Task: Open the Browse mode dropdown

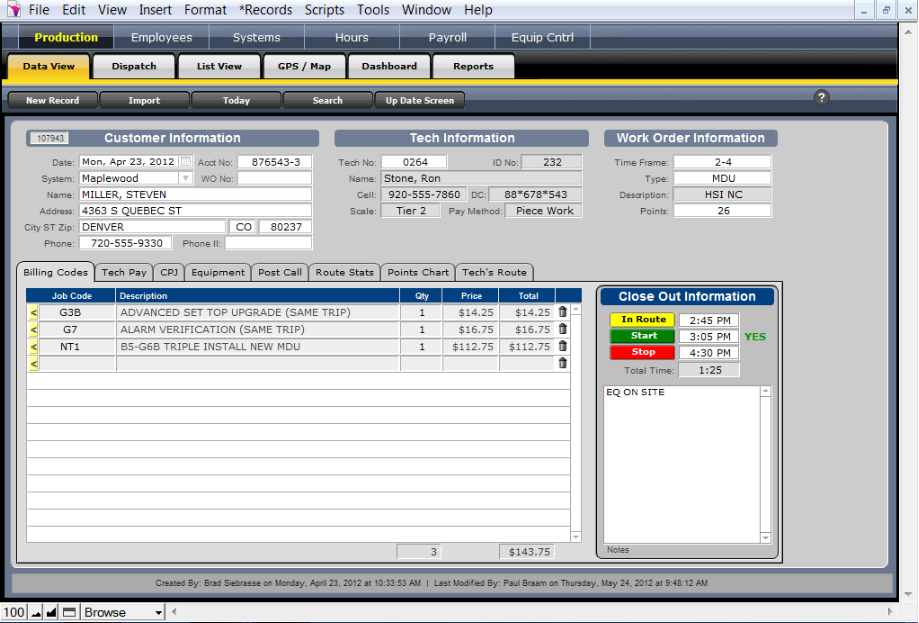Action: click(x=123, y=612)
